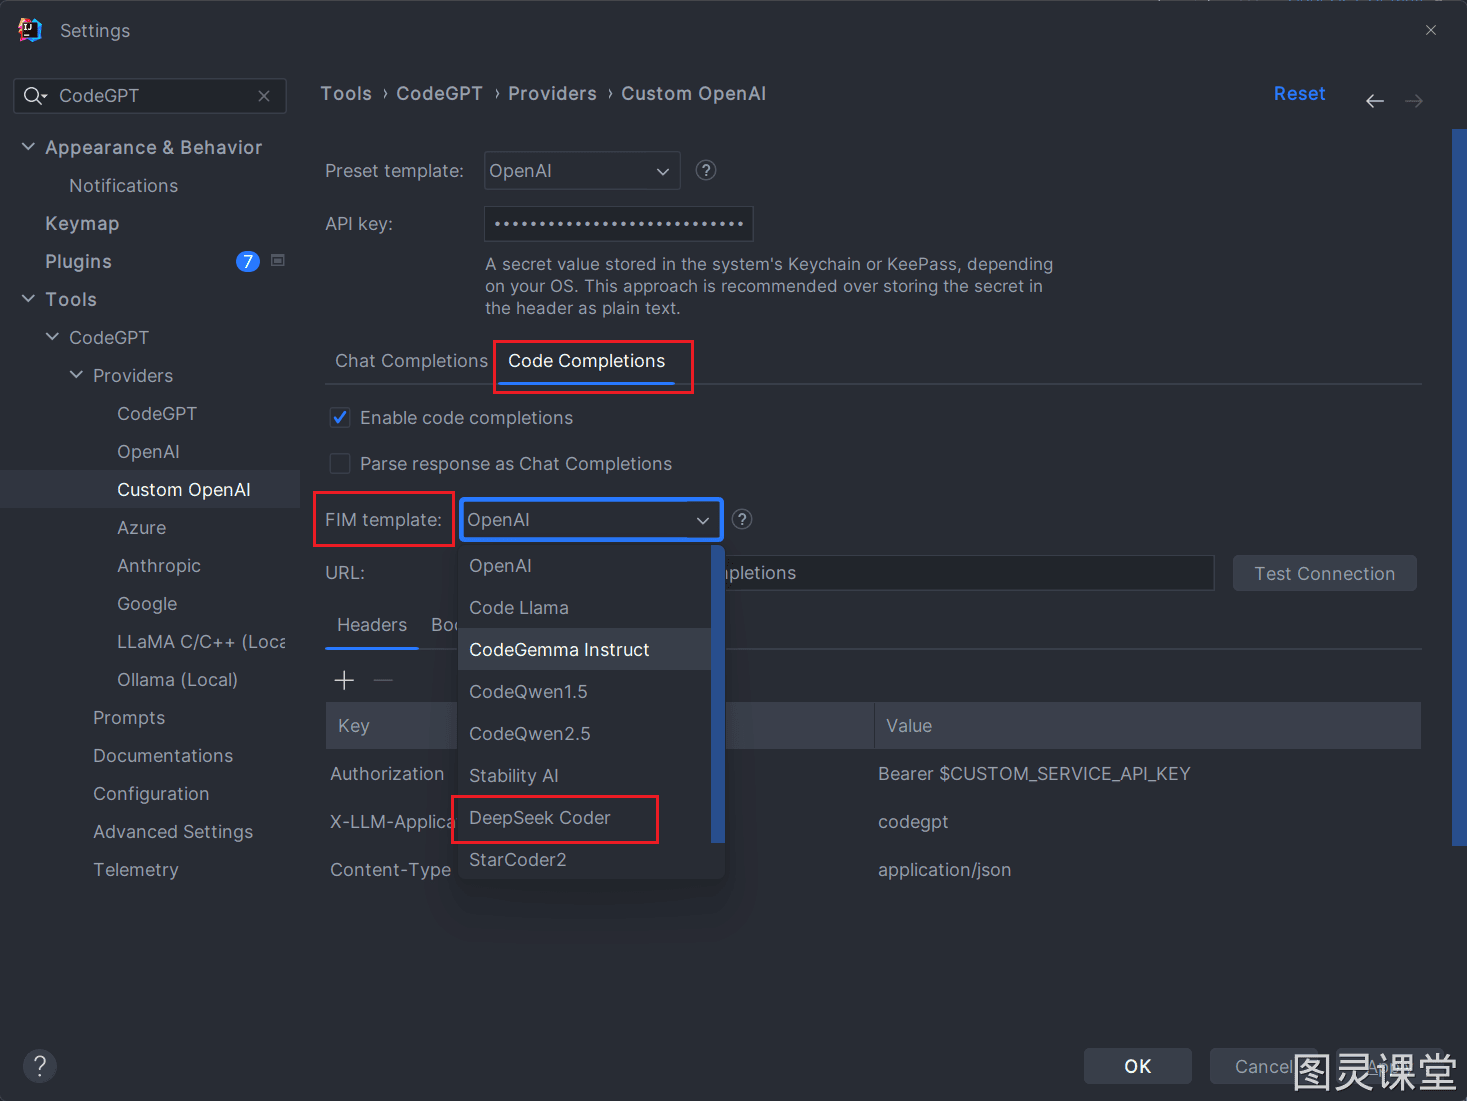Select Google provider in tree

pos(147,603)
